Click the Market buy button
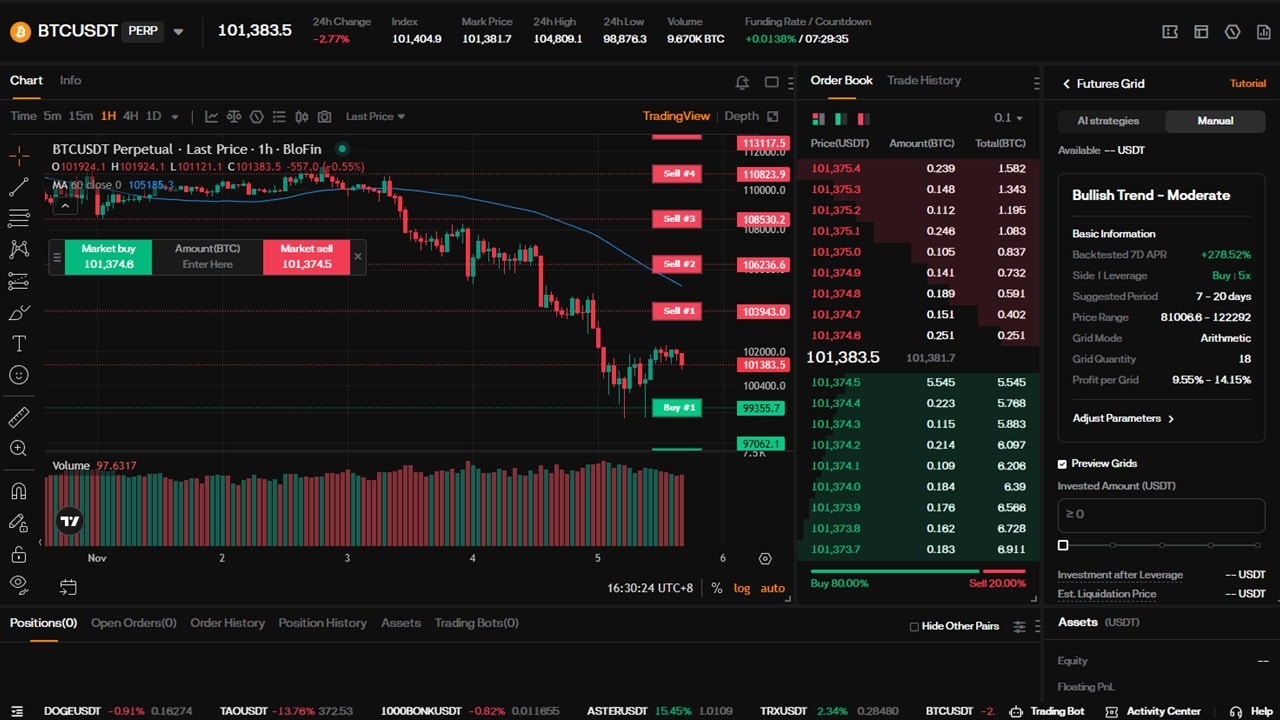1280x720 pixels. (108, 257)
